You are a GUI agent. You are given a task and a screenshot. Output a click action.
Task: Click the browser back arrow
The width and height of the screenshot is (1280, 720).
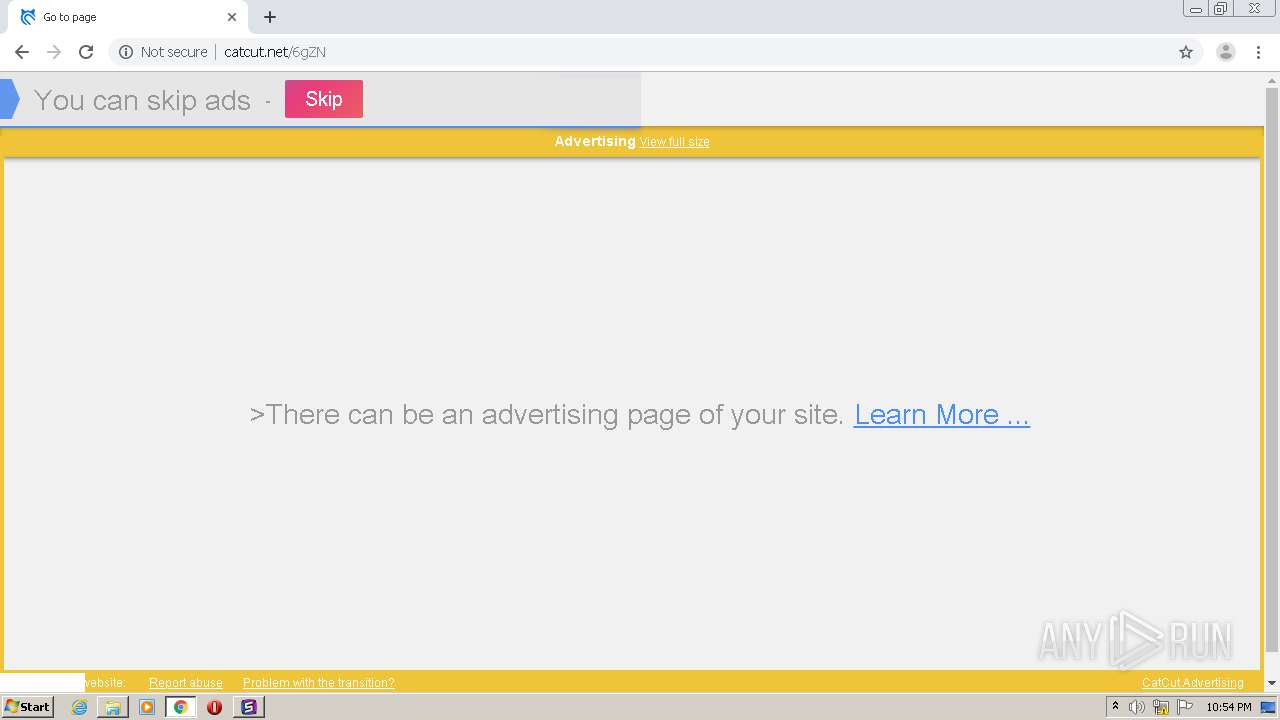click(22, 52)
